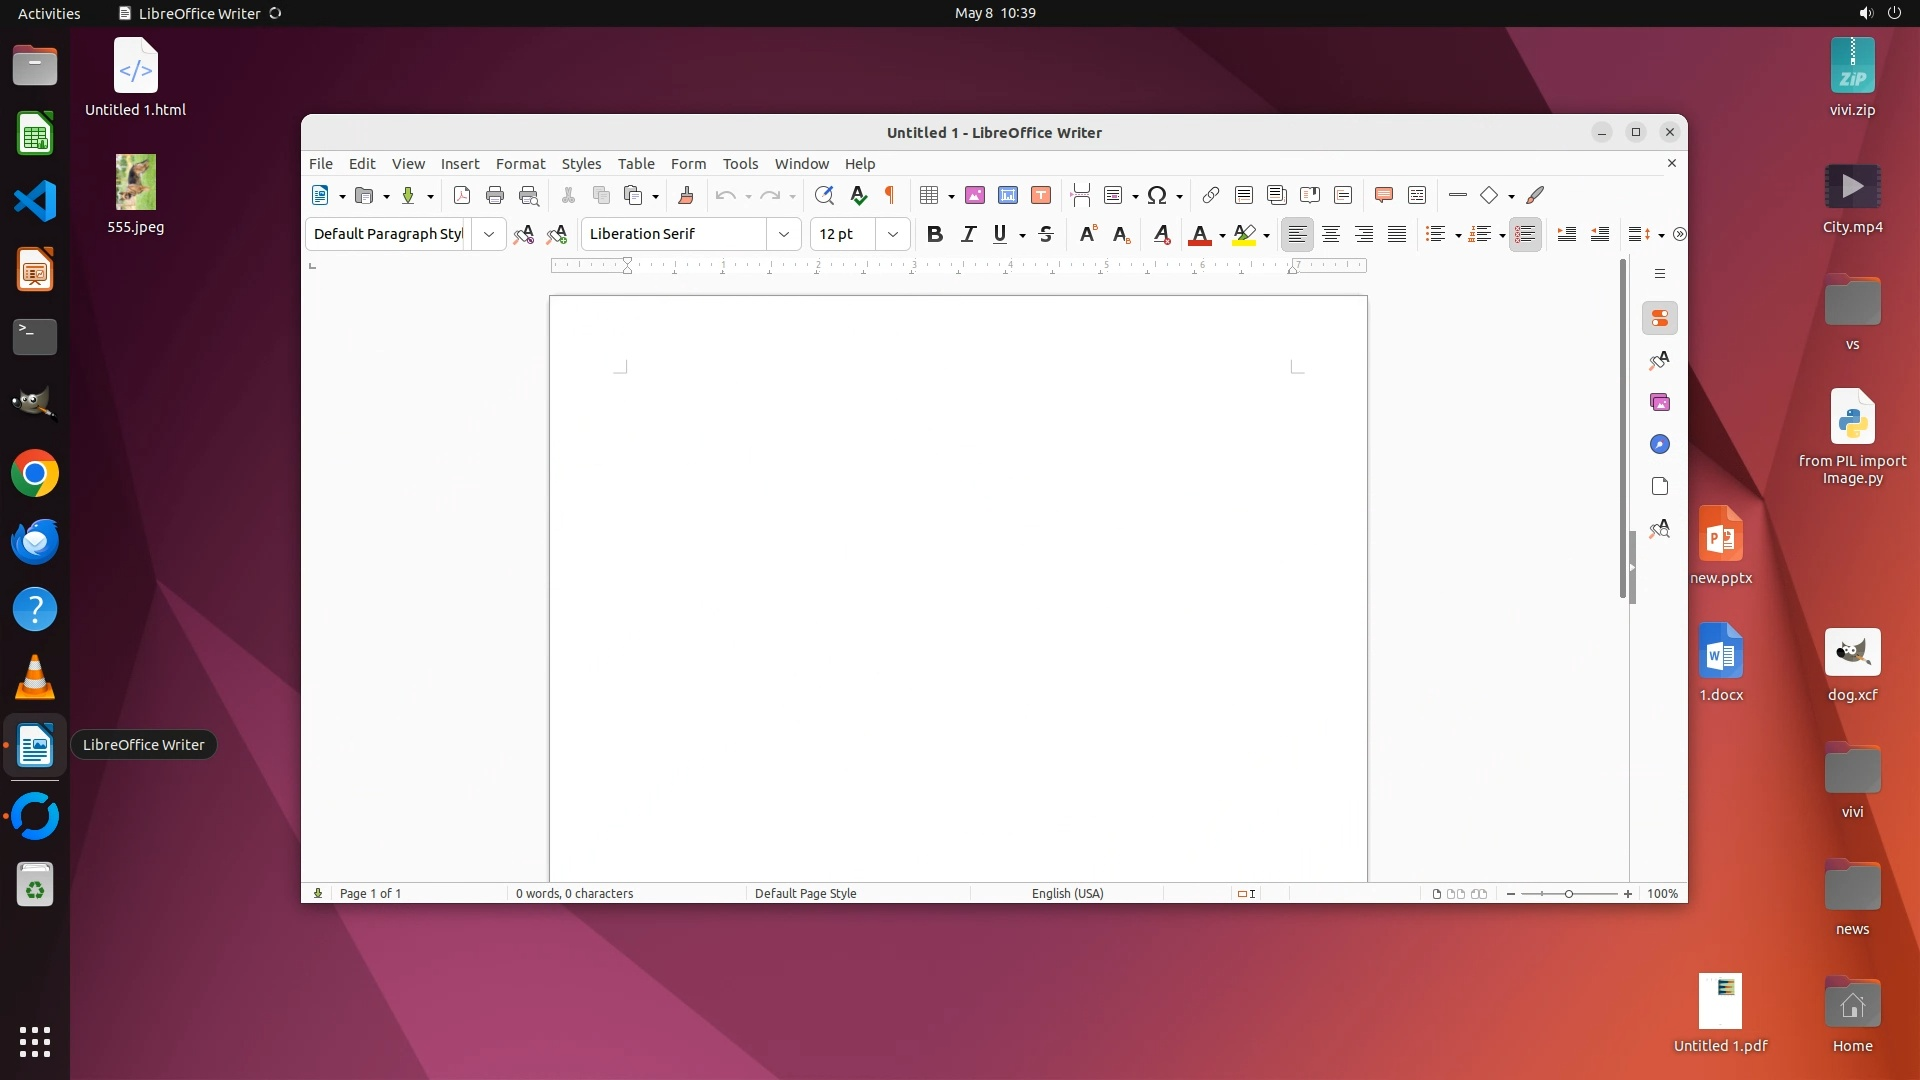Open the Format menu

(520, 163)
